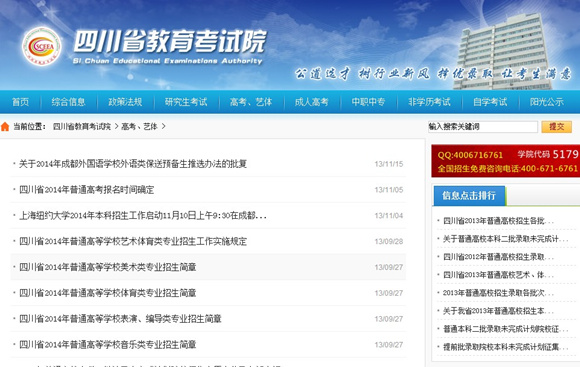Go to 非学历考试 section
This screenshot has height=367, width=580.
click(x=429, y=102)
